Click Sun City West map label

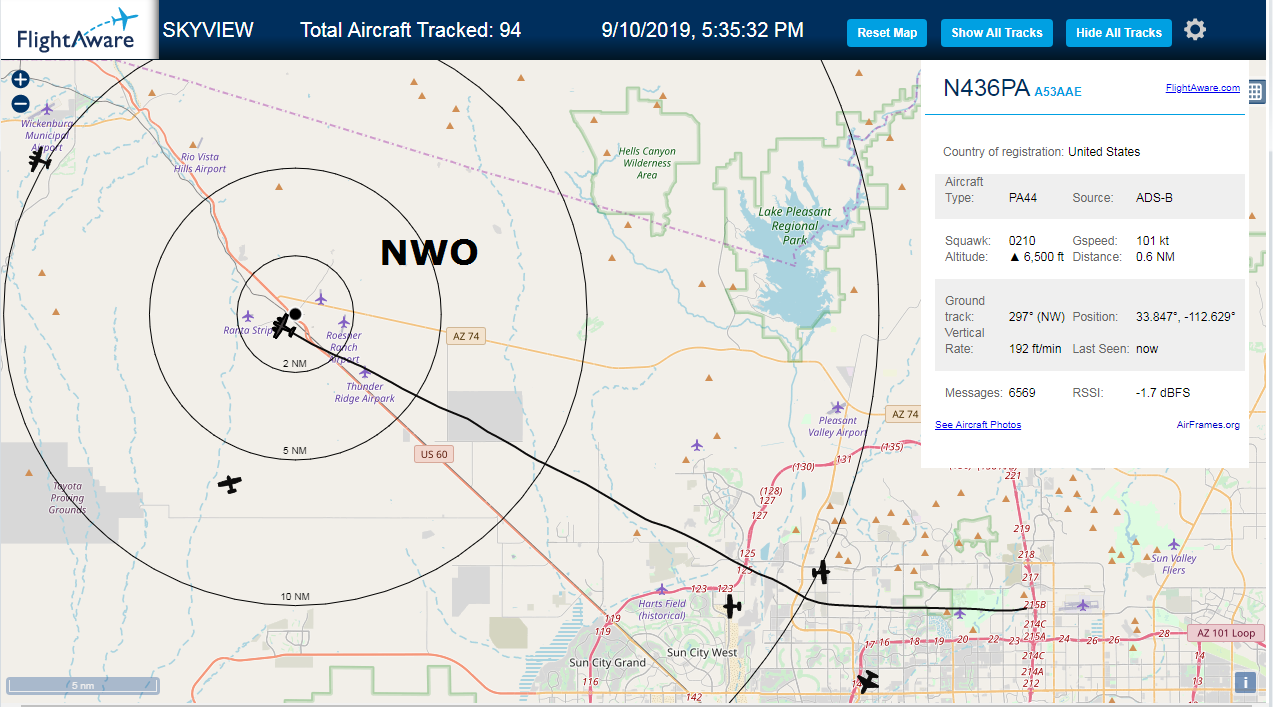point(702,653)
